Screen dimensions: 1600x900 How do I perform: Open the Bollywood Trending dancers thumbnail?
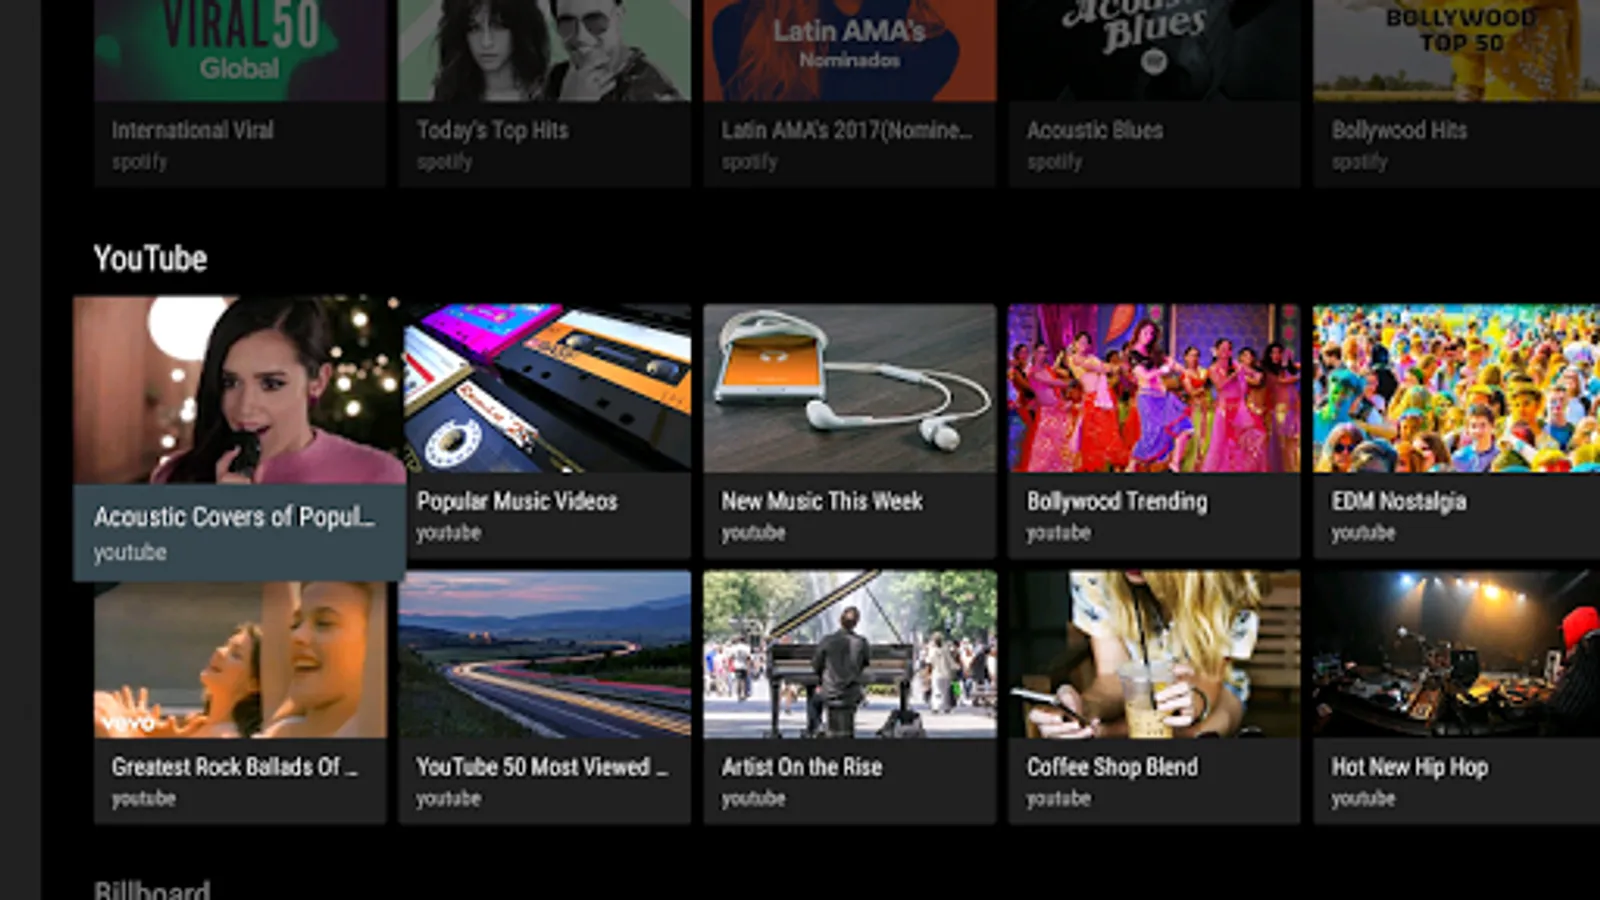pyautogui.click(x=1155, y=388)
